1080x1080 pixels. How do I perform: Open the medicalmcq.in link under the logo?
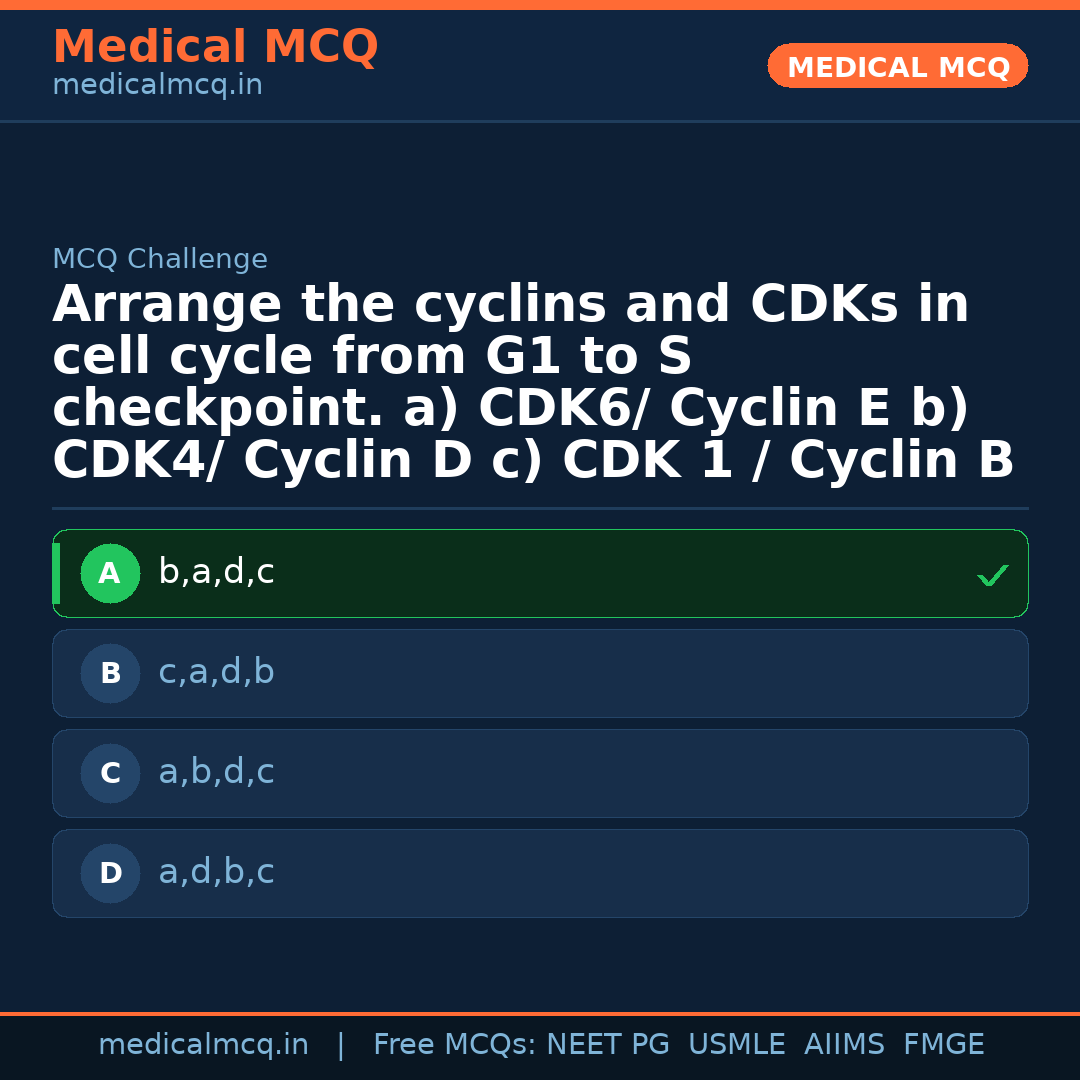coord(157,84)
